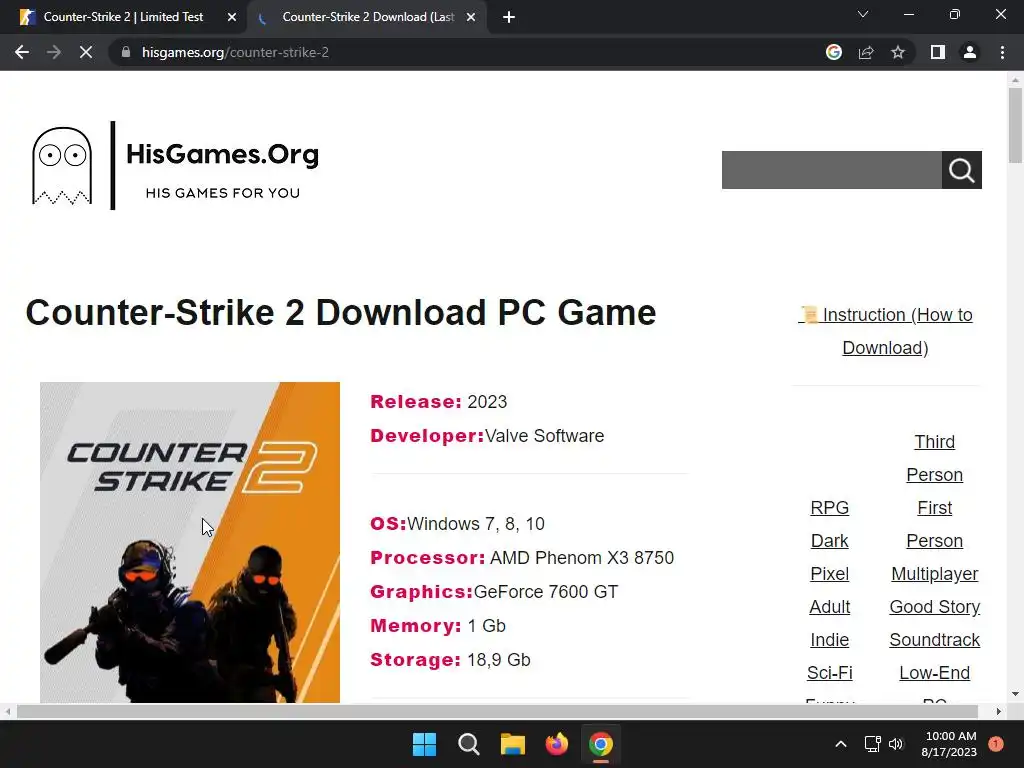1024x768 pixels.
Task: Open the Dark category link
Action: [x=829, y=541]
